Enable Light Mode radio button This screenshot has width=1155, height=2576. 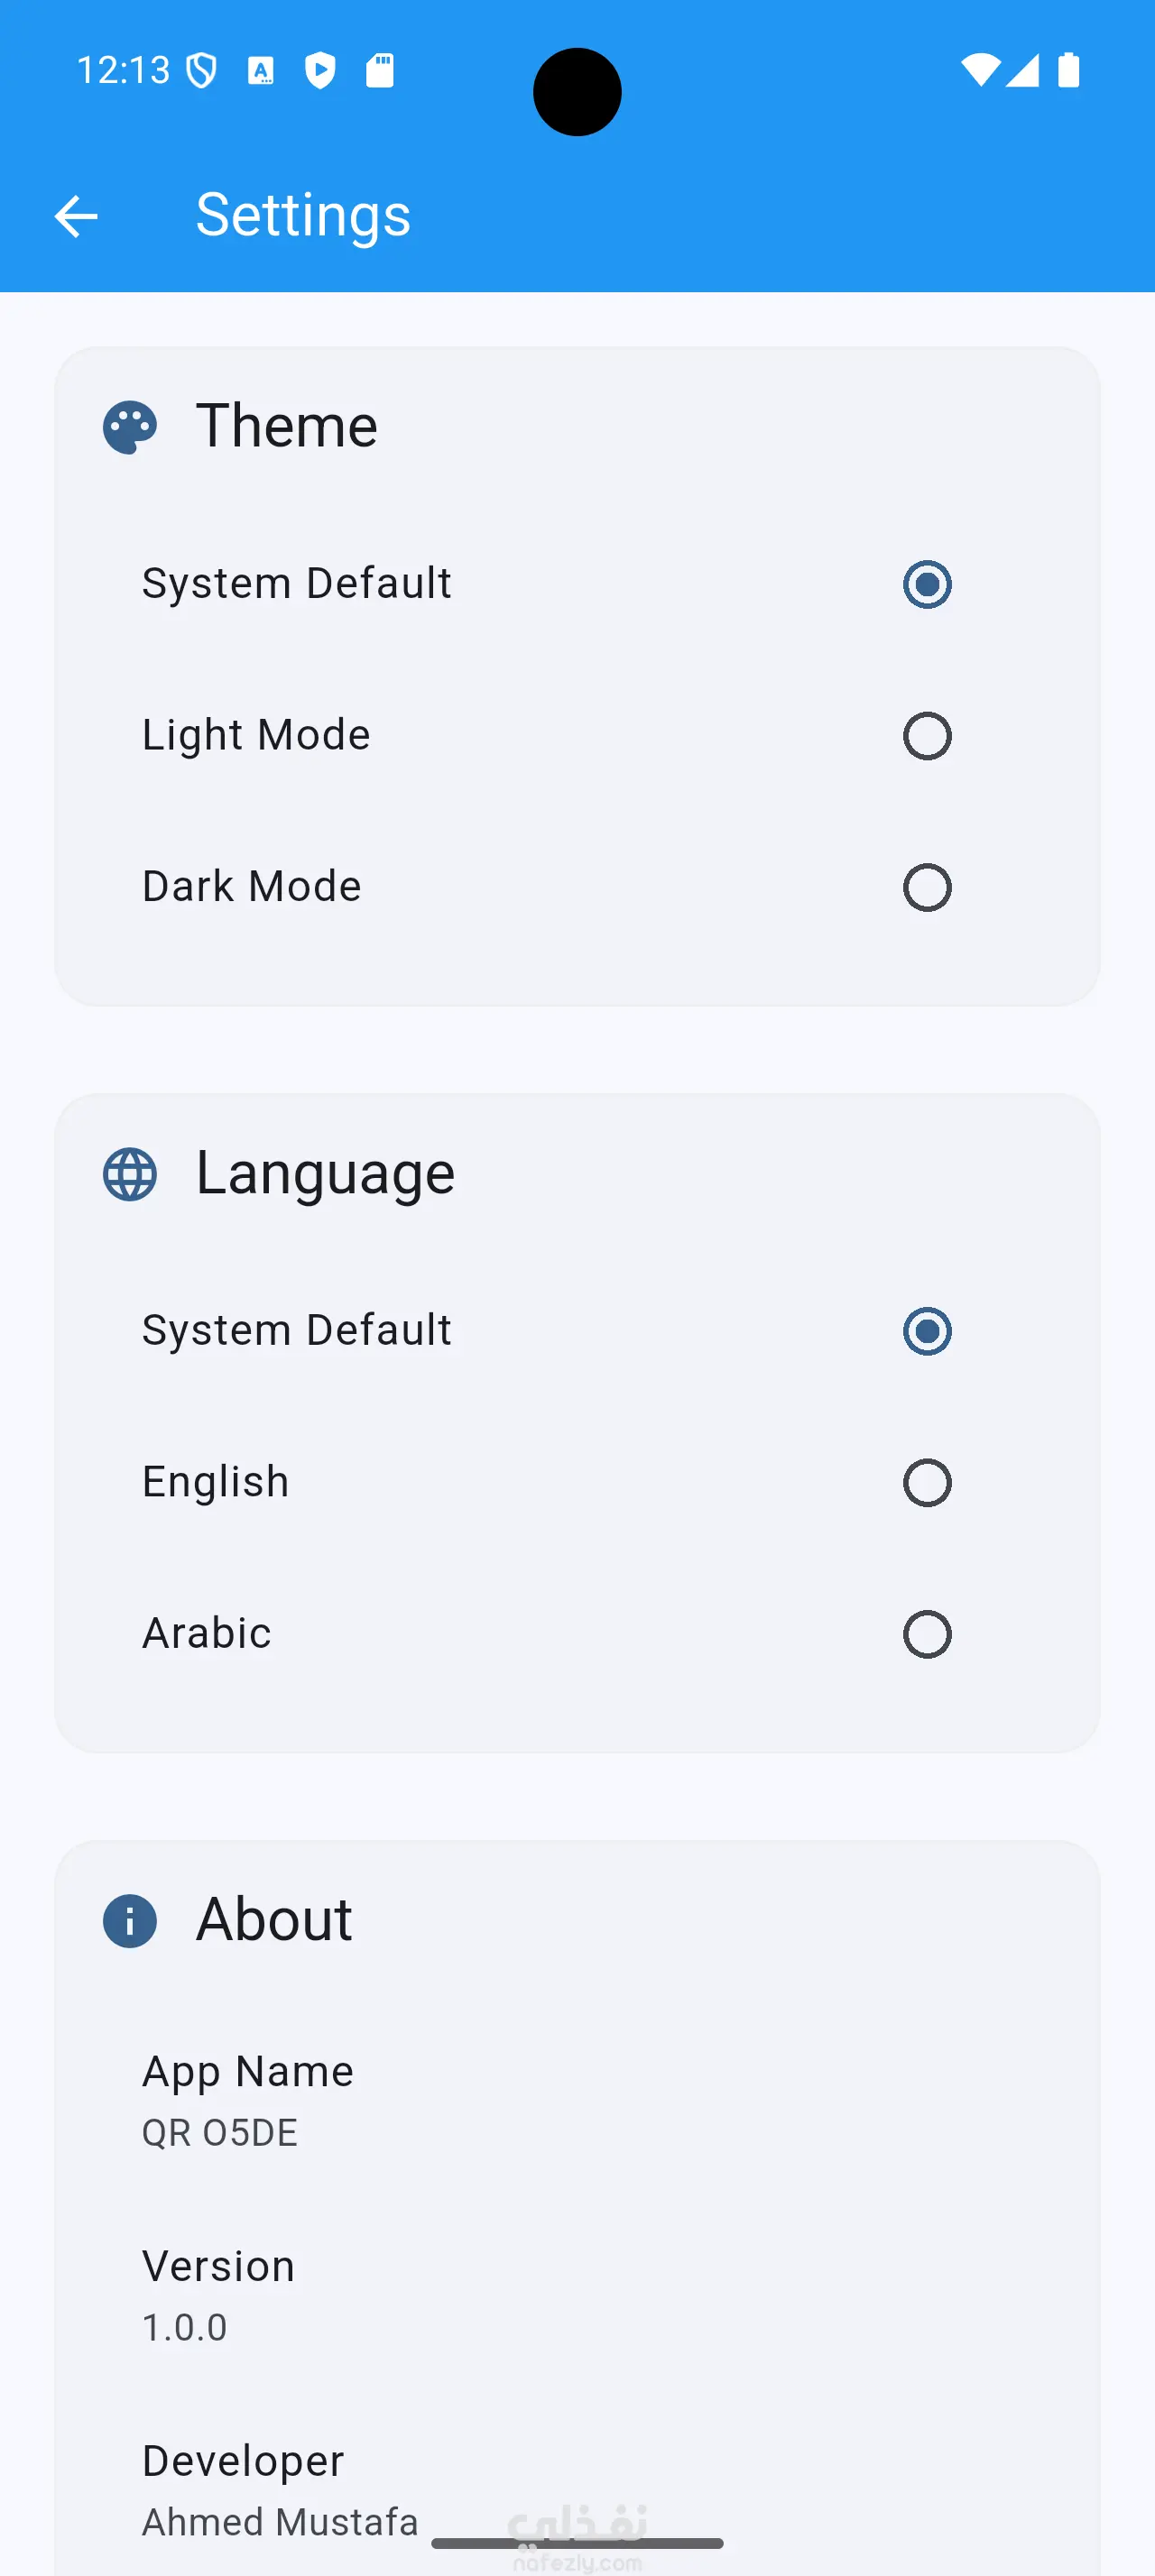(x=927, y=736)
